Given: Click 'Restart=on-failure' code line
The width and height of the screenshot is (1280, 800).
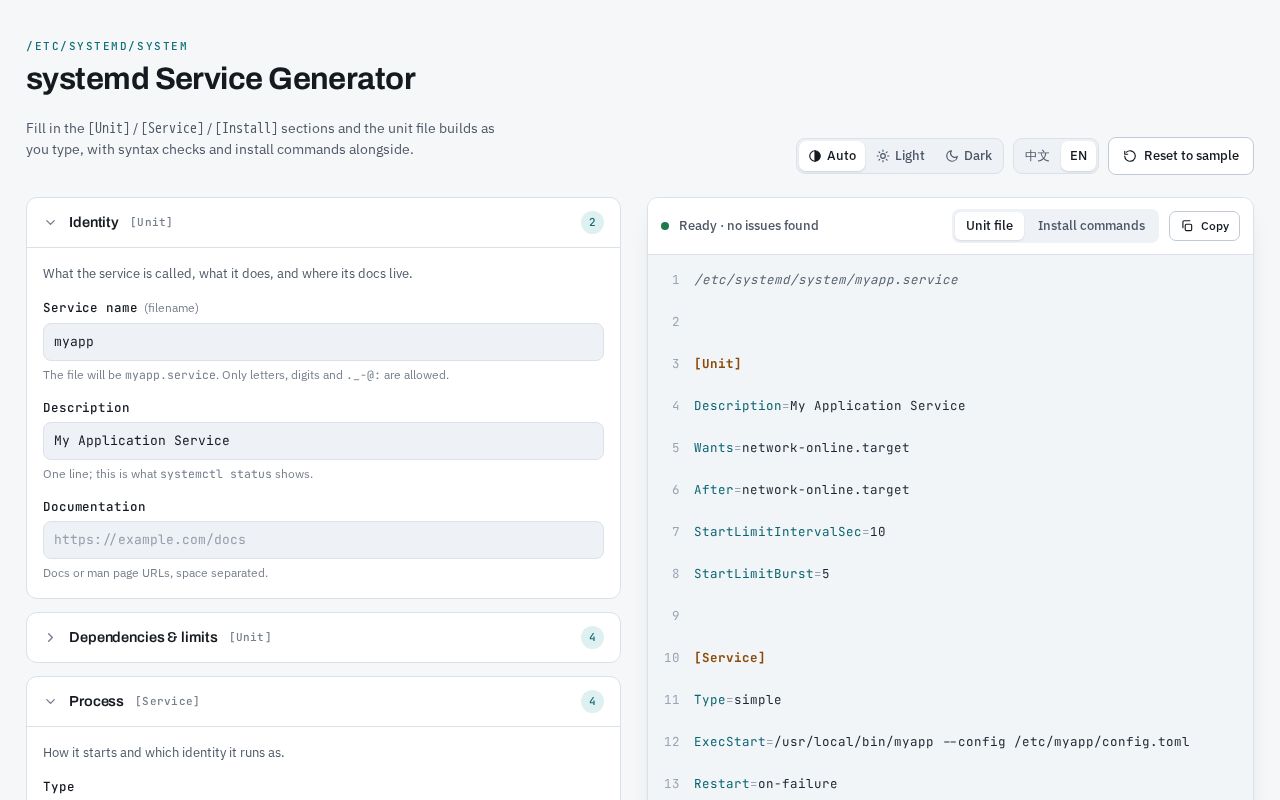Looking at the screenshot, I should click(766, 784).
